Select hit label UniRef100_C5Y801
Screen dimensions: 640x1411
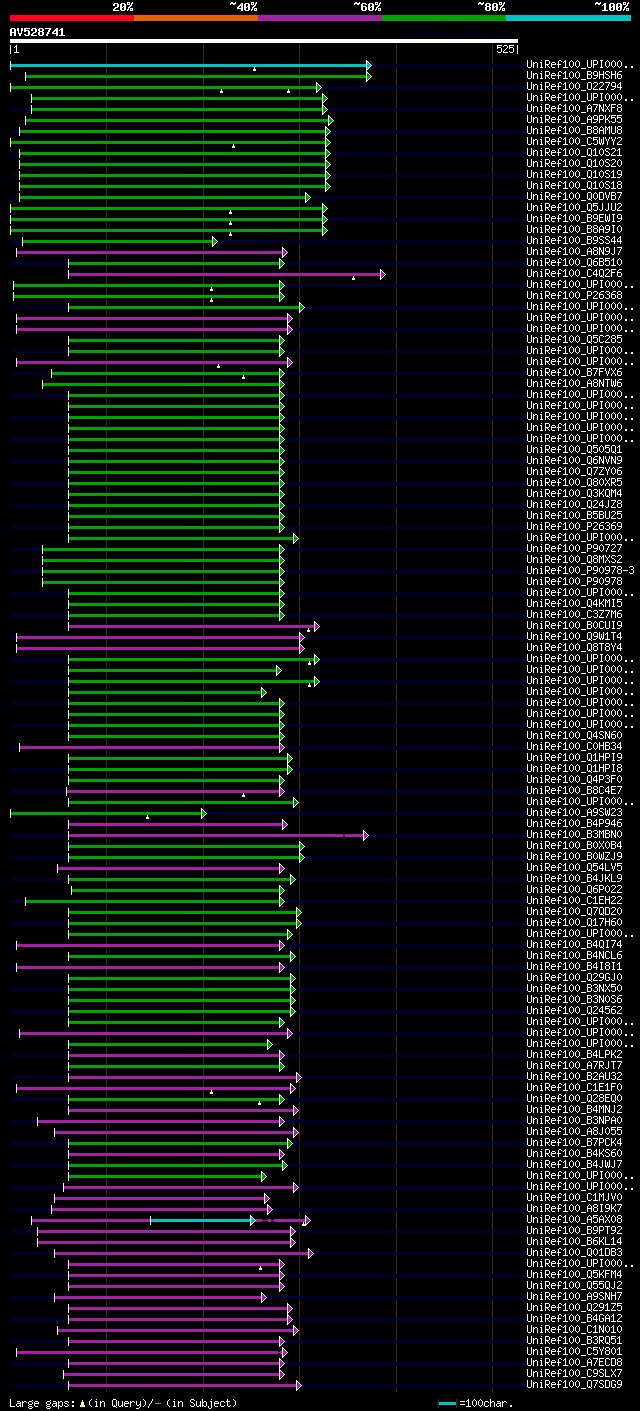[x=574, y=1351]
